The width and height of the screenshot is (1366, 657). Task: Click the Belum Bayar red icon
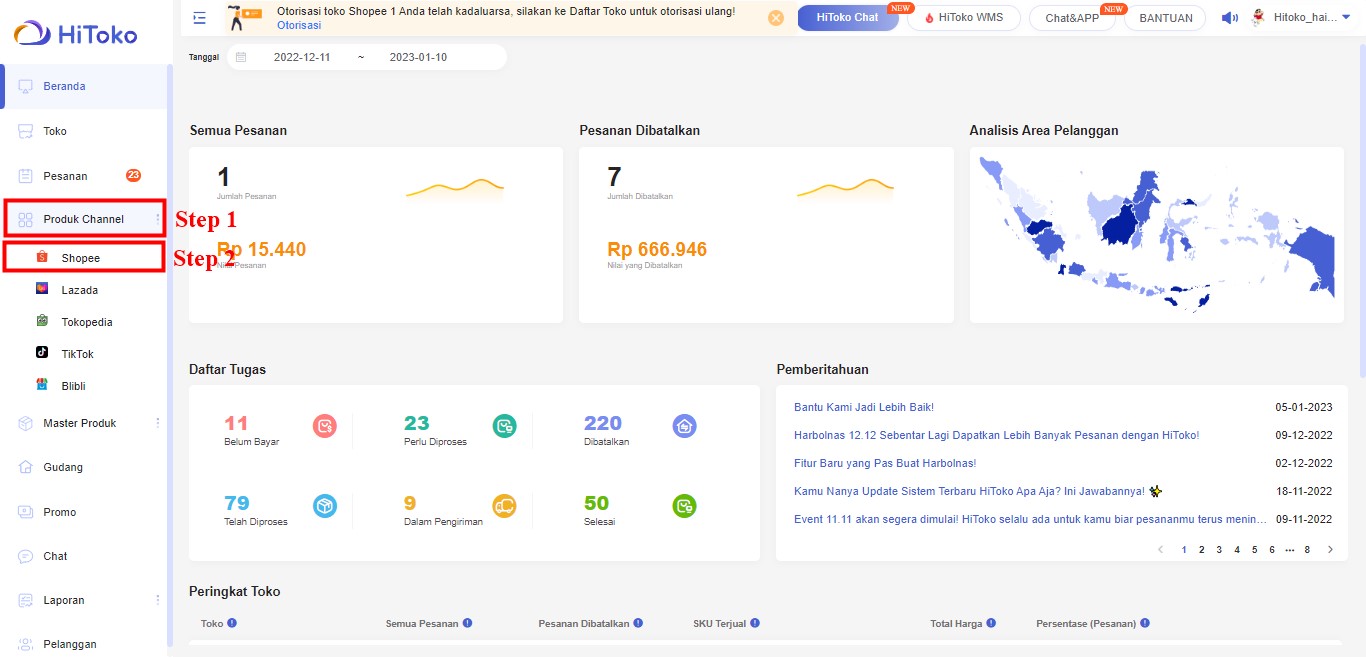[325, 426]
